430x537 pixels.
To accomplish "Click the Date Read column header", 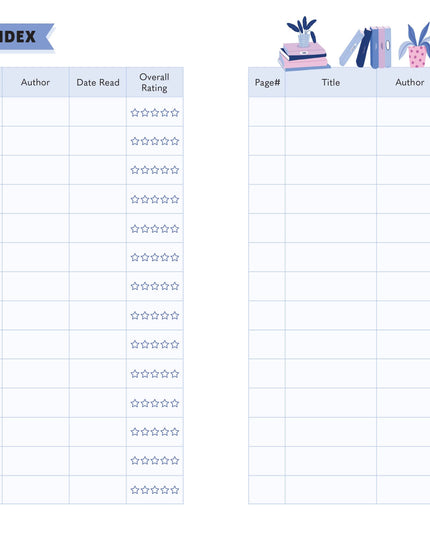I will (x=98, y=82).
